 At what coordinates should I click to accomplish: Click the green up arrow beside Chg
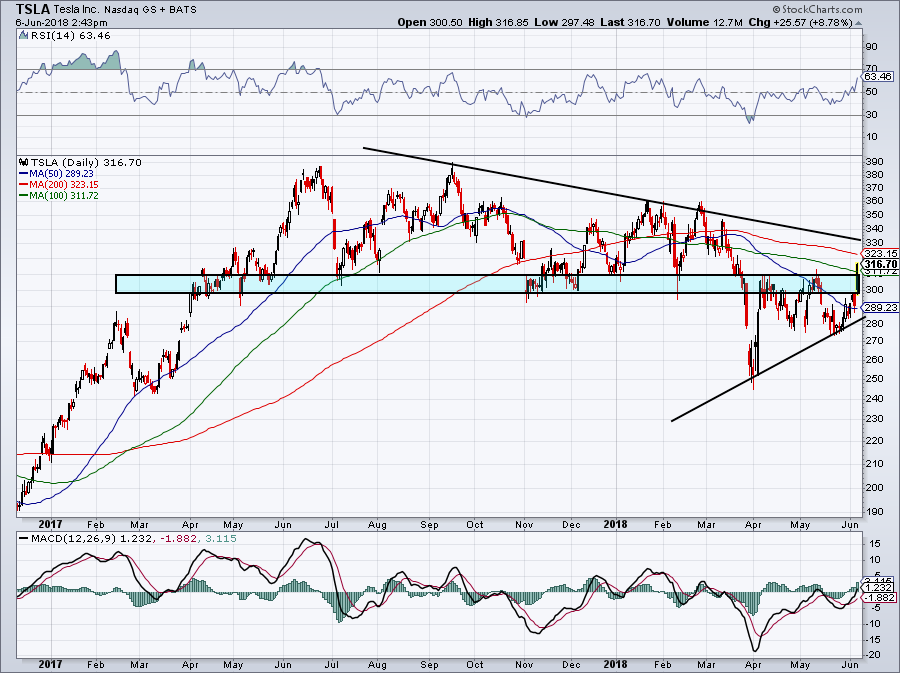pos(858,23)
